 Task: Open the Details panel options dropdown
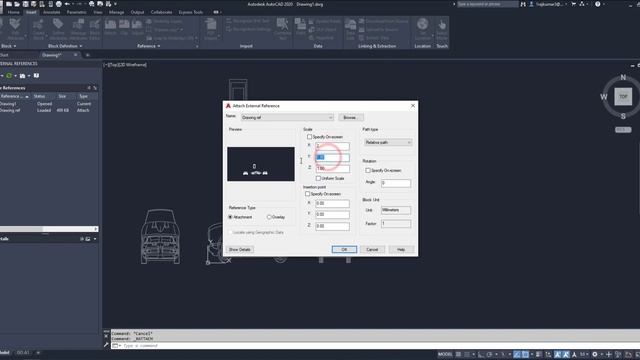click(95, 239)
